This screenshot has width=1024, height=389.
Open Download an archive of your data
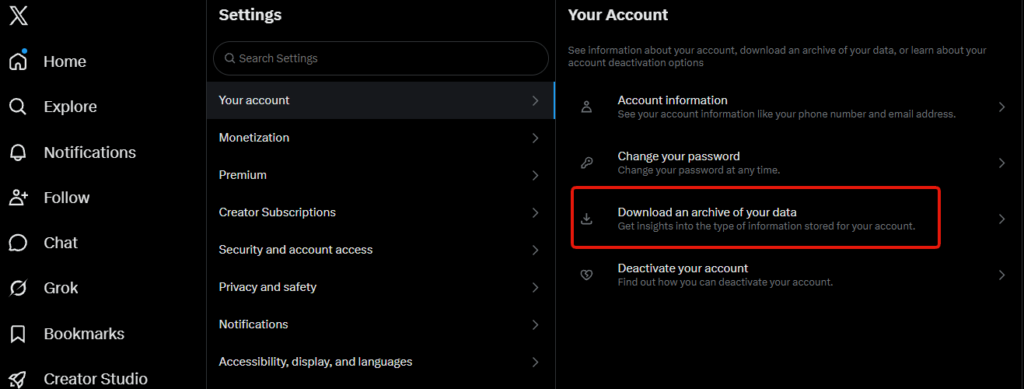(x=790, y=219)
